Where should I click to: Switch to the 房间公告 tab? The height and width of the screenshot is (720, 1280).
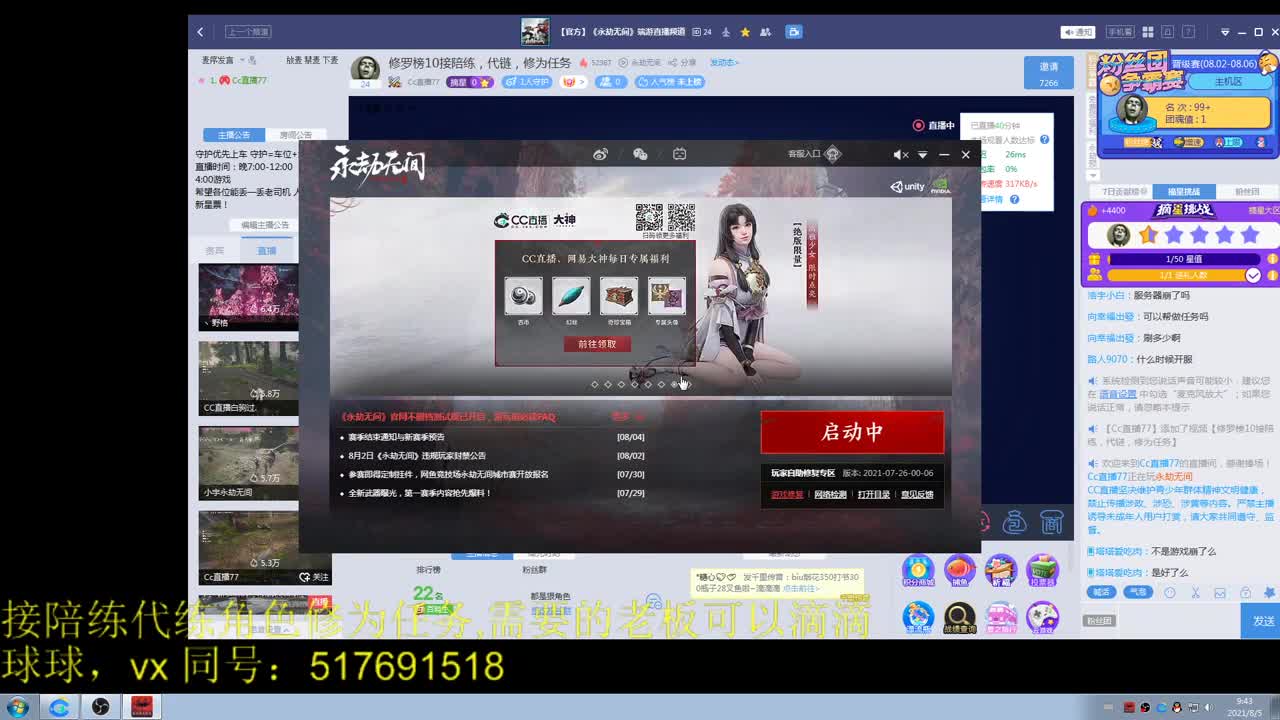click(295, 135)
